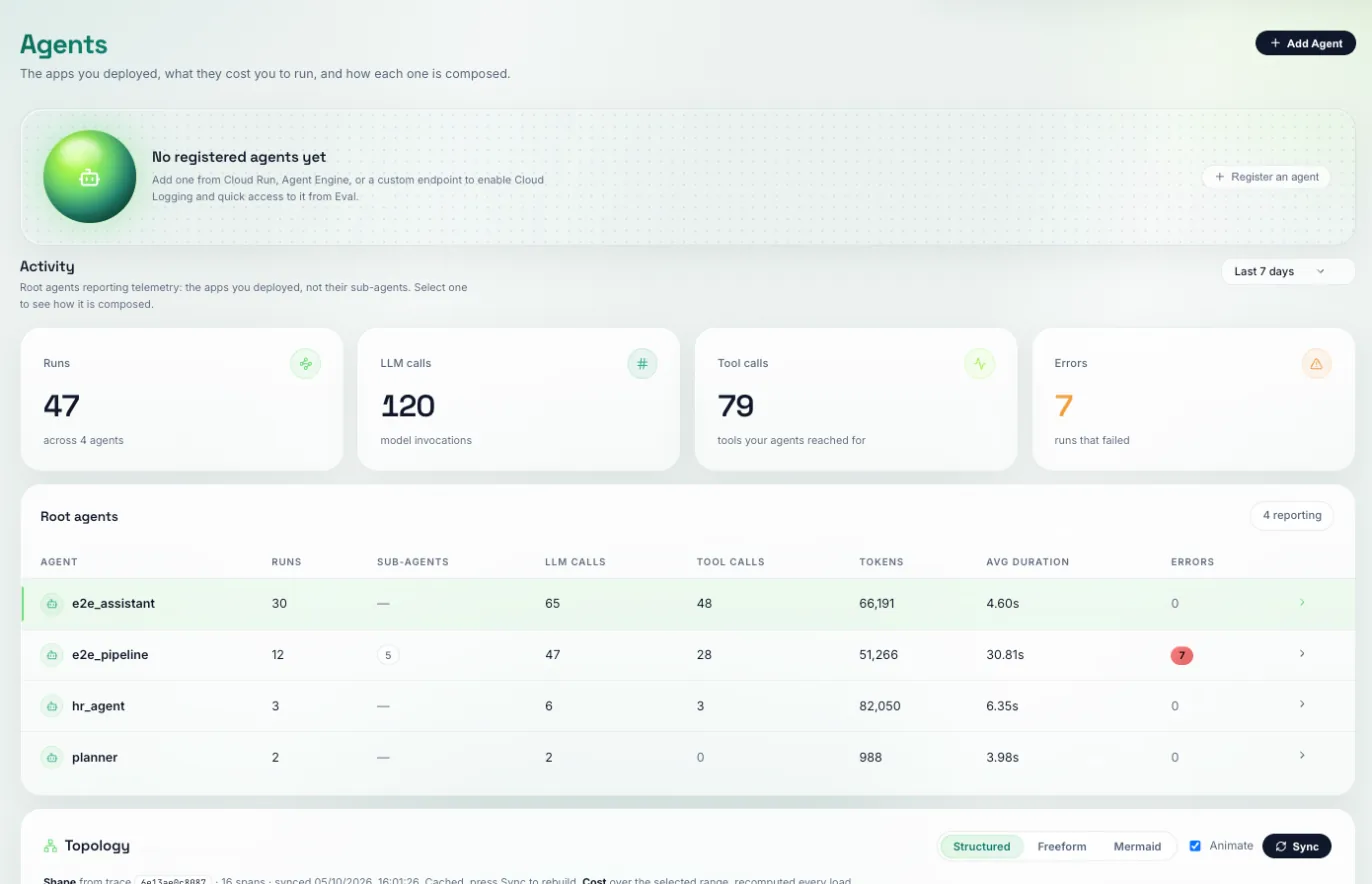This screenshot has height=884, width=1372.
Task: Select the e2e_pipeline agent name
Action: [x=110, y=655]
